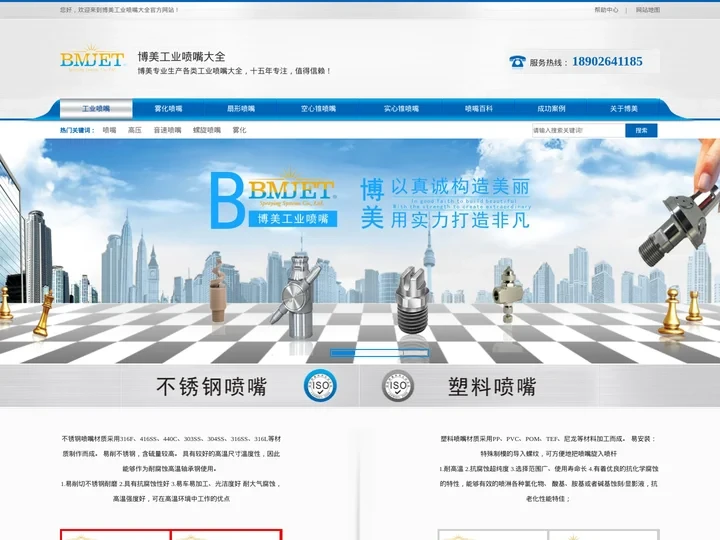
Task: Click the hot keyword 雾化
Action: pos(239,130)
